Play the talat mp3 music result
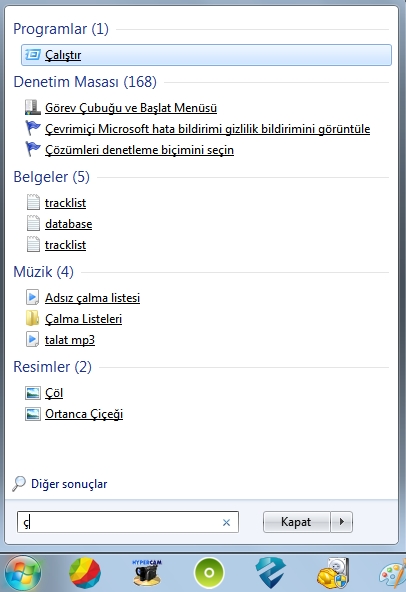406x592 pixels. pyautogui.click(x=69, y=340)
